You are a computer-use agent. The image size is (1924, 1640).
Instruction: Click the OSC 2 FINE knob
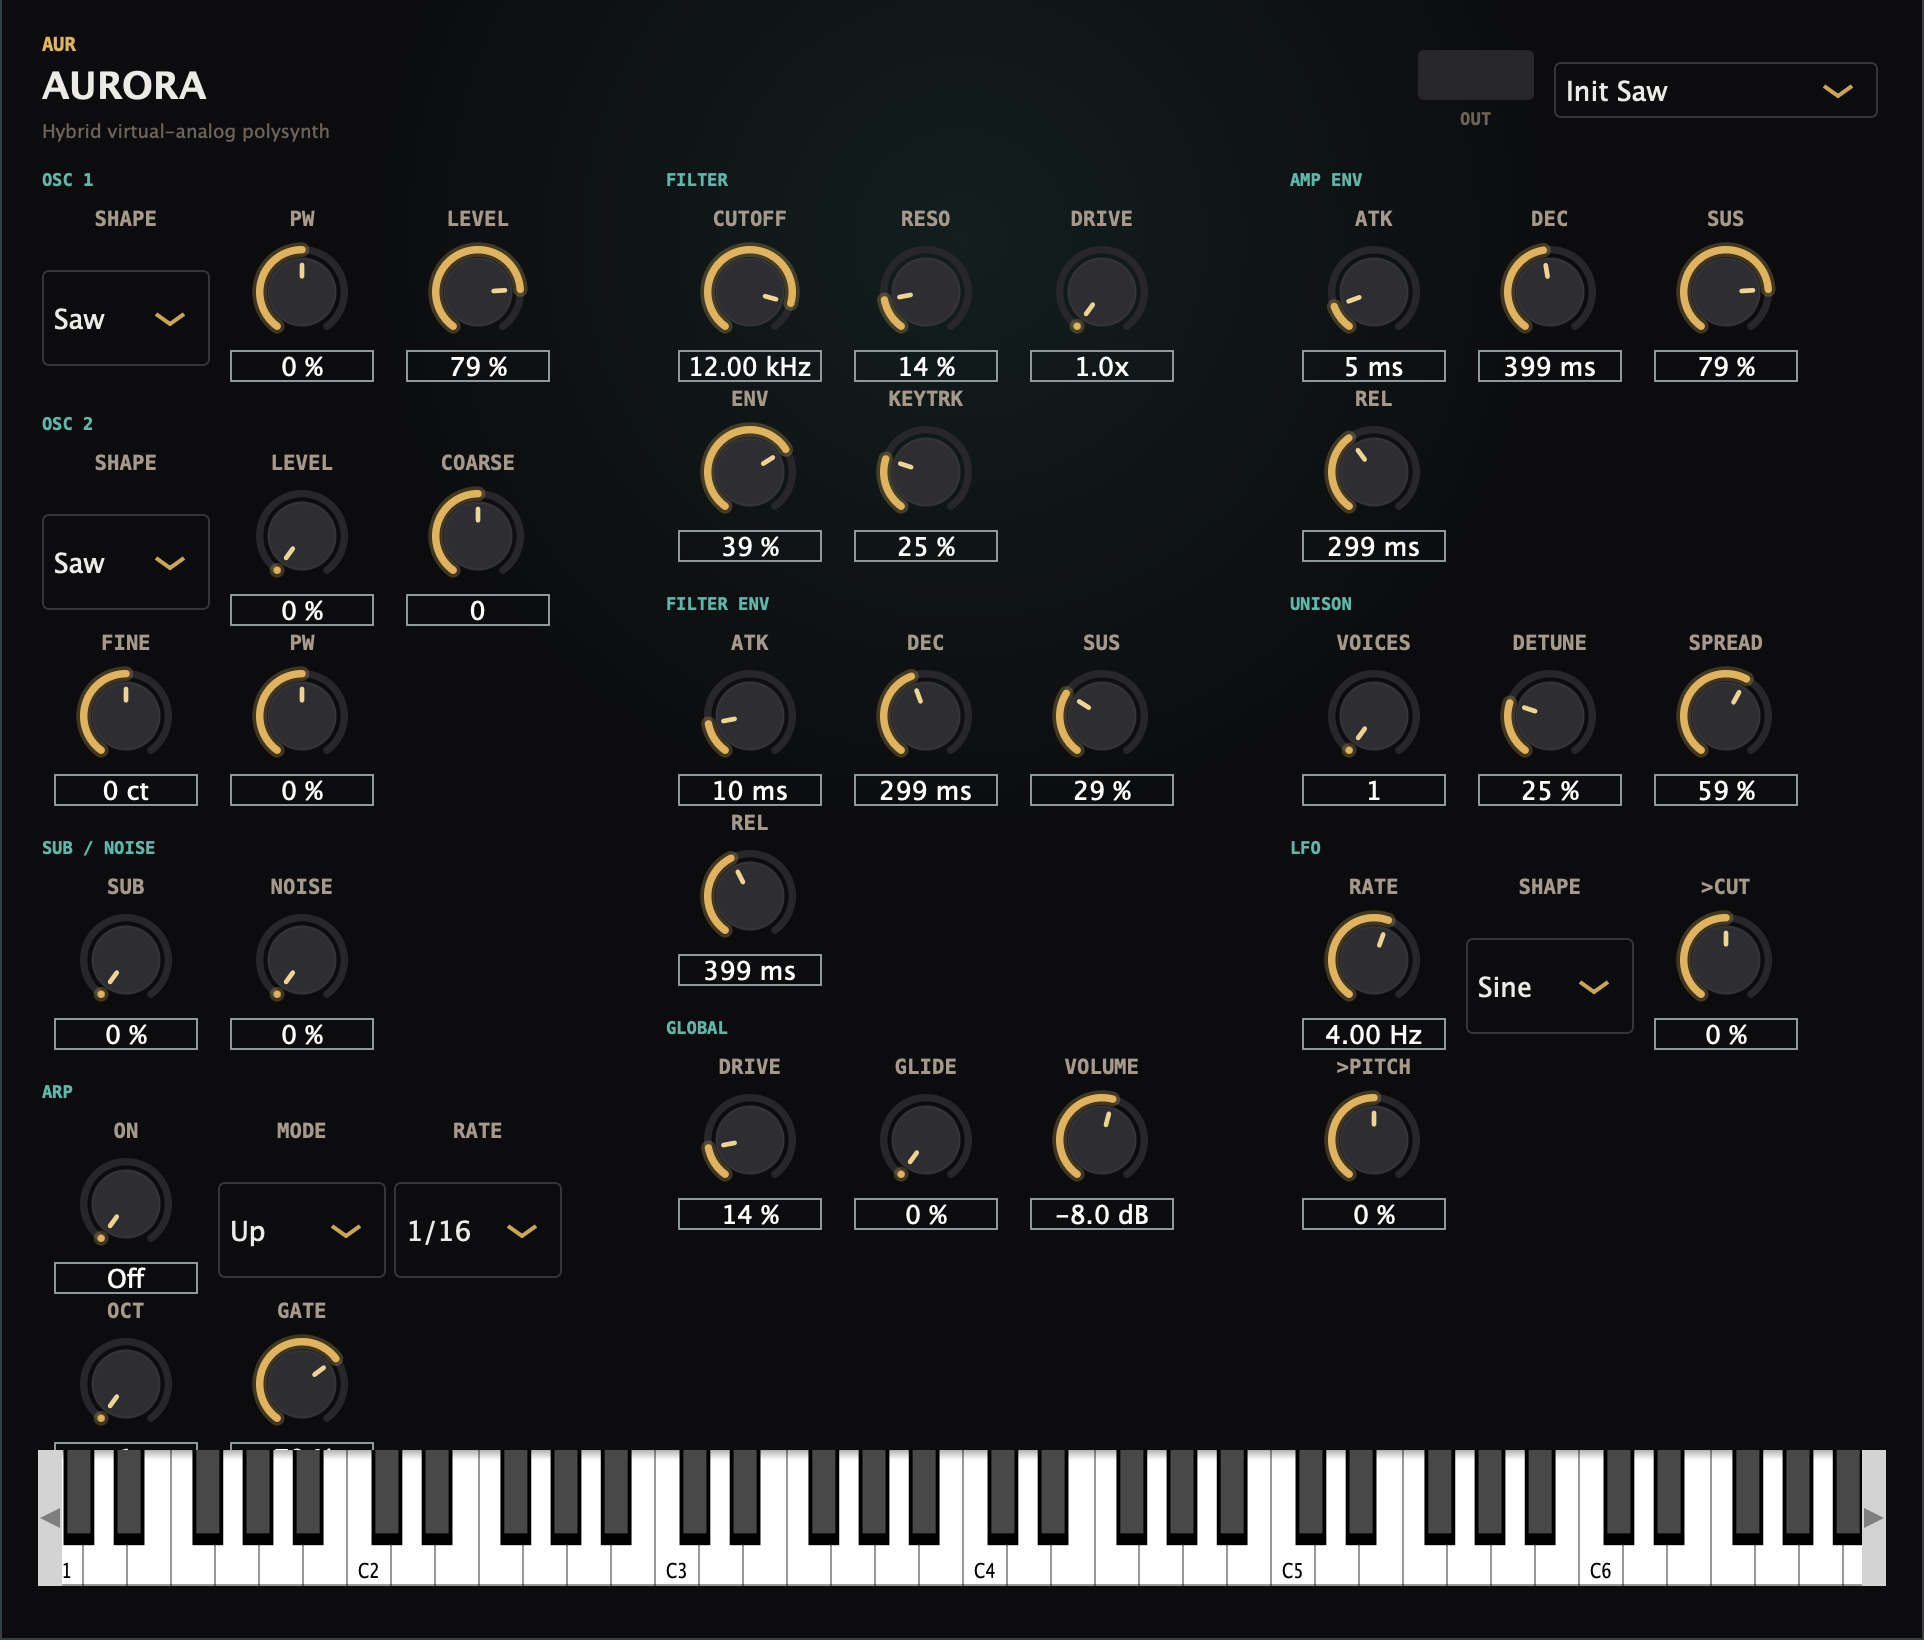126,714
